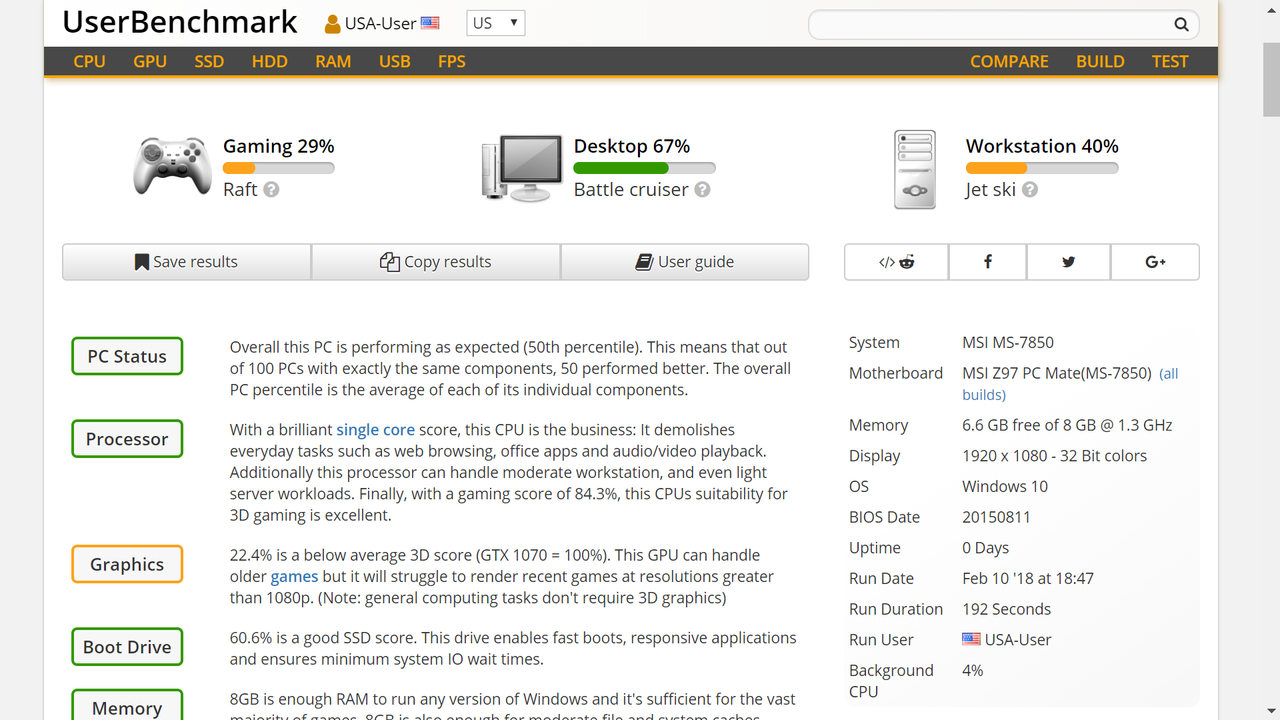The height and width of the screenshot is (720, 1280).
Task: Click the PC Status button
Action: [x=127, y=356]
